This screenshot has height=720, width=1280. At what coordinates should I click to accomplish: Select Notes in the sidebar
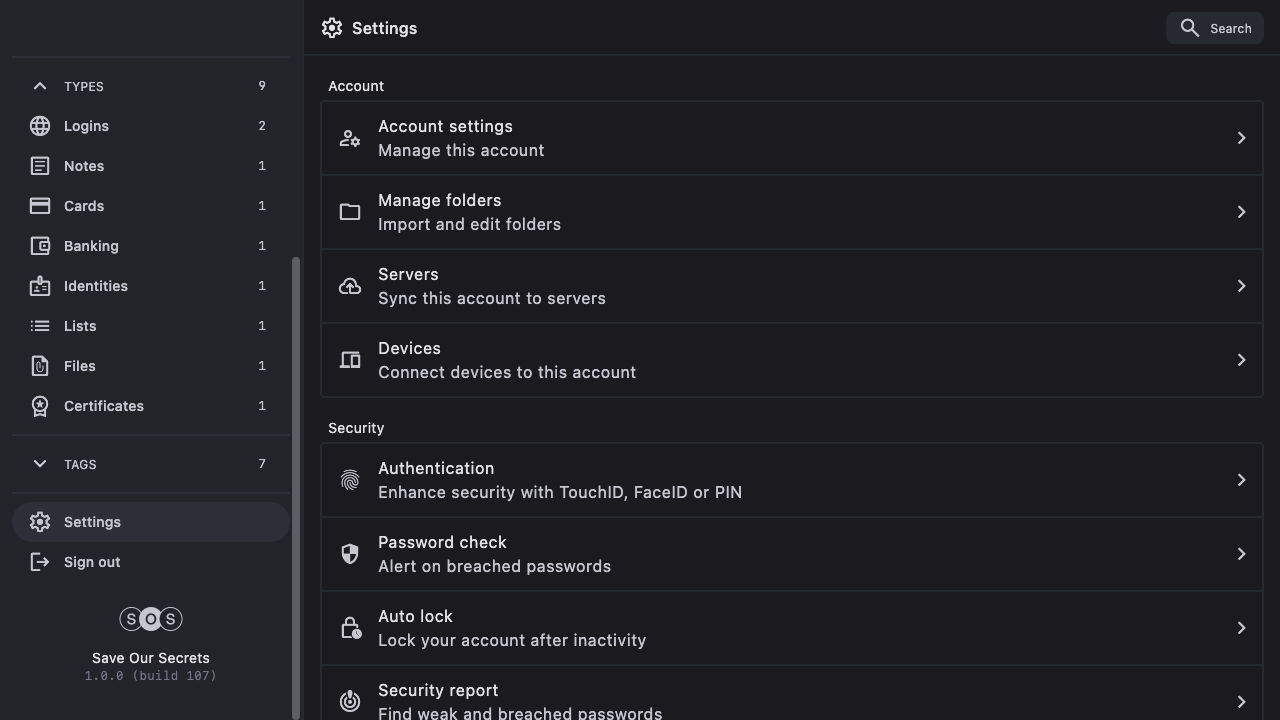(x=84, y=166)
